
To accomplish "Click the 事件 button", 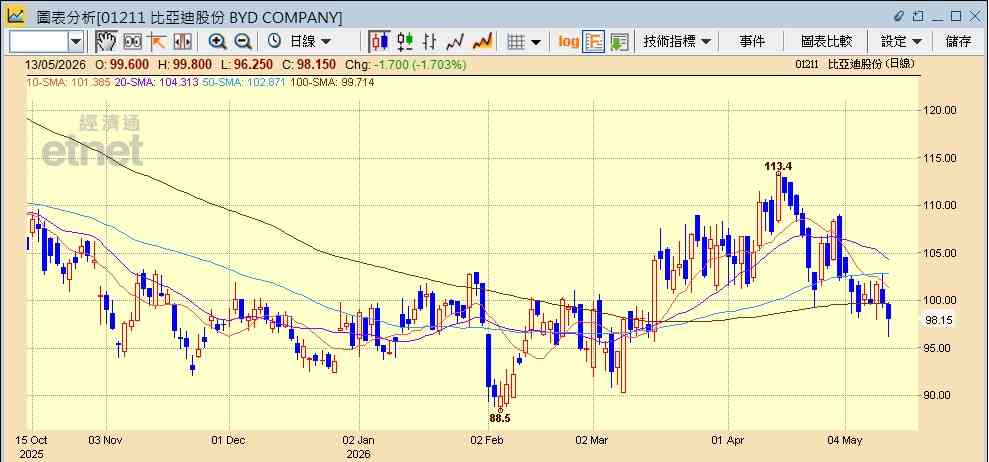I will pos(752,42).
